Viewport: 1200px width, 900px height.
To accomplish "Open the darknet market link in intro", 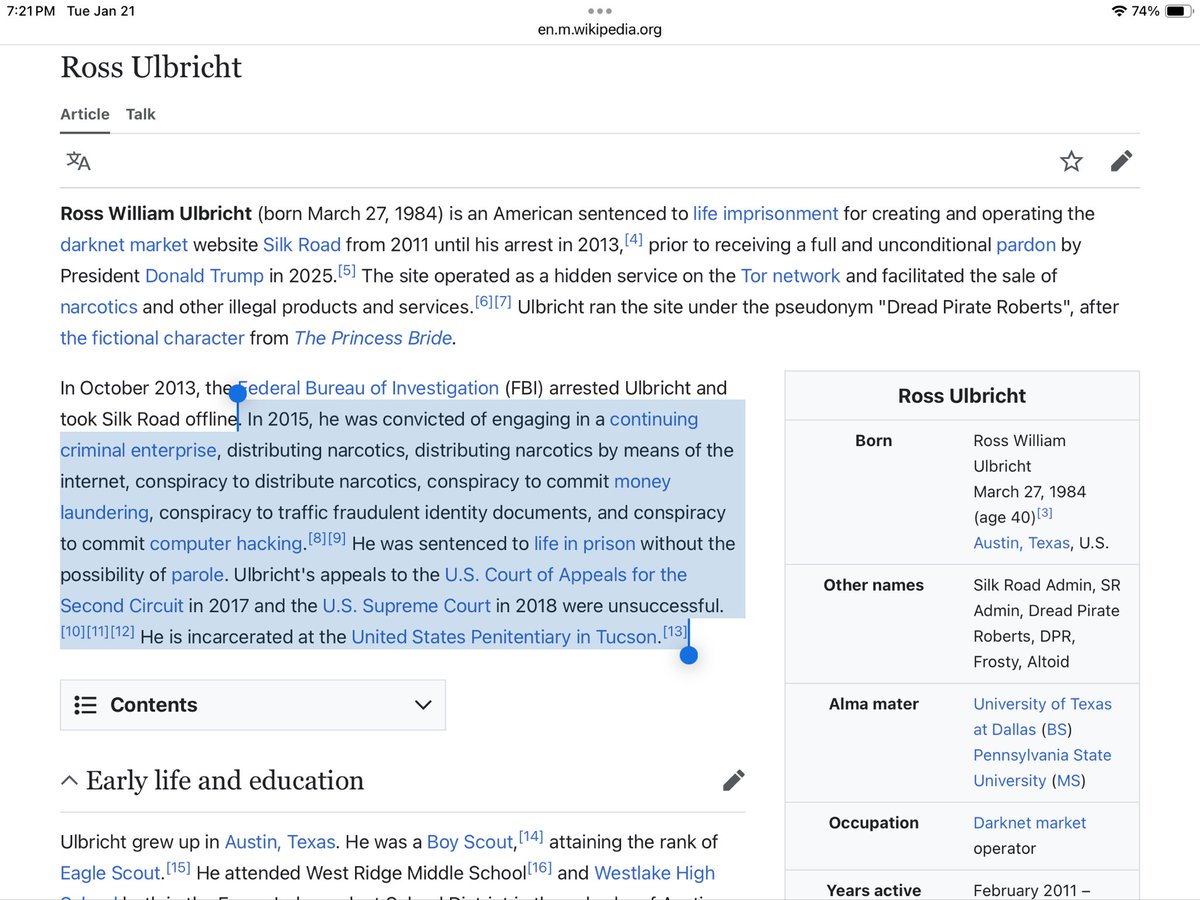I will (x=124, y=244).
